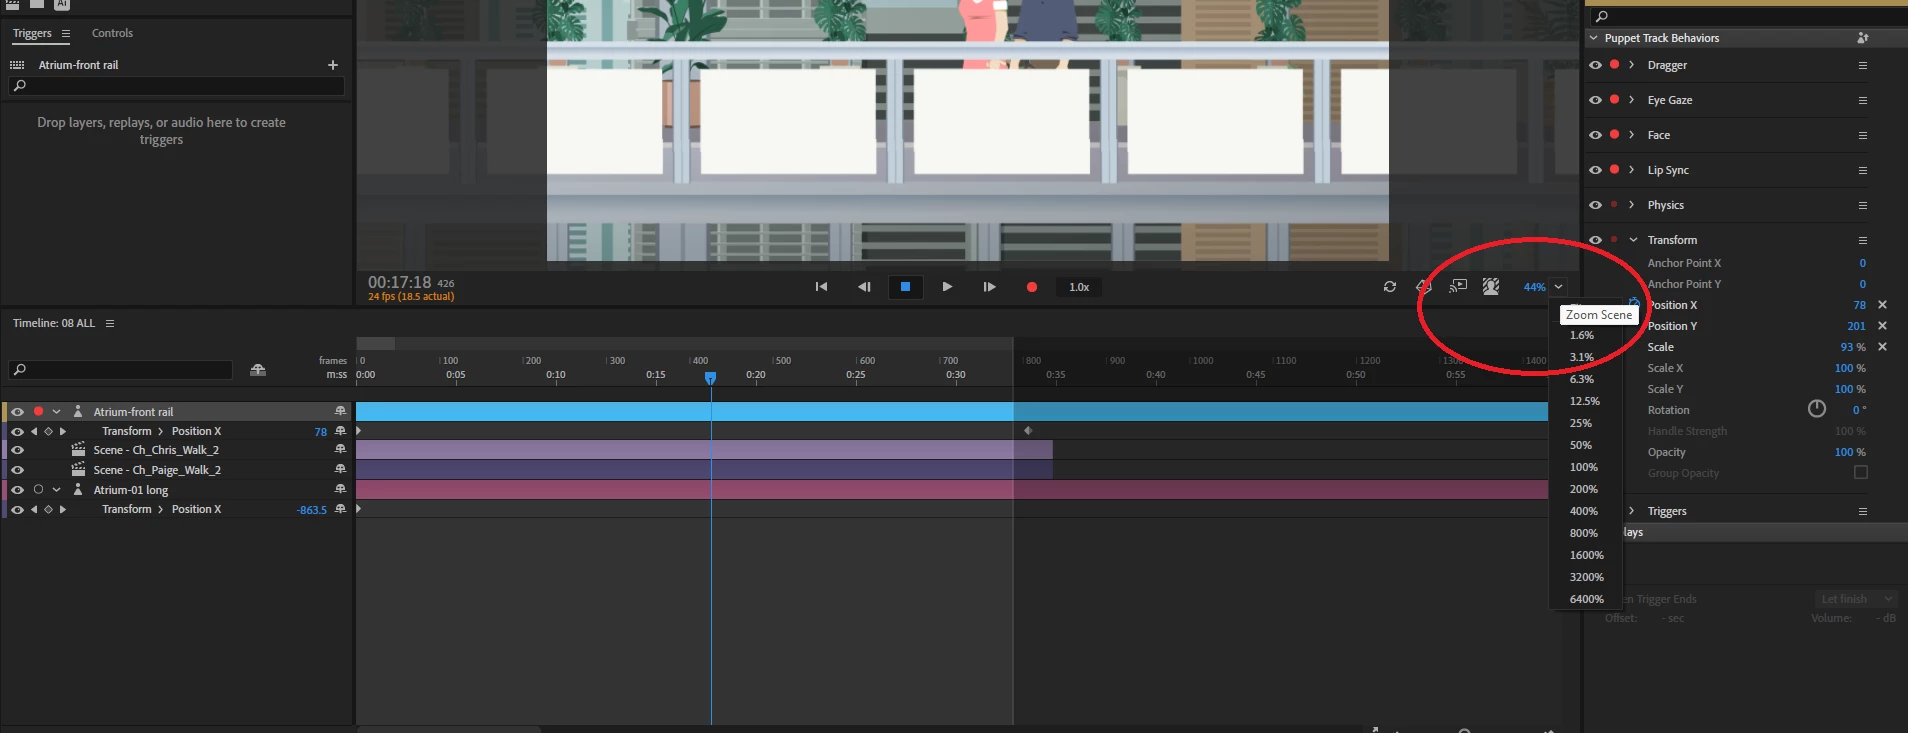Screen dimensions: 1908x733
Task: Switch to the Controls tab
Action: tap(112, 33)
